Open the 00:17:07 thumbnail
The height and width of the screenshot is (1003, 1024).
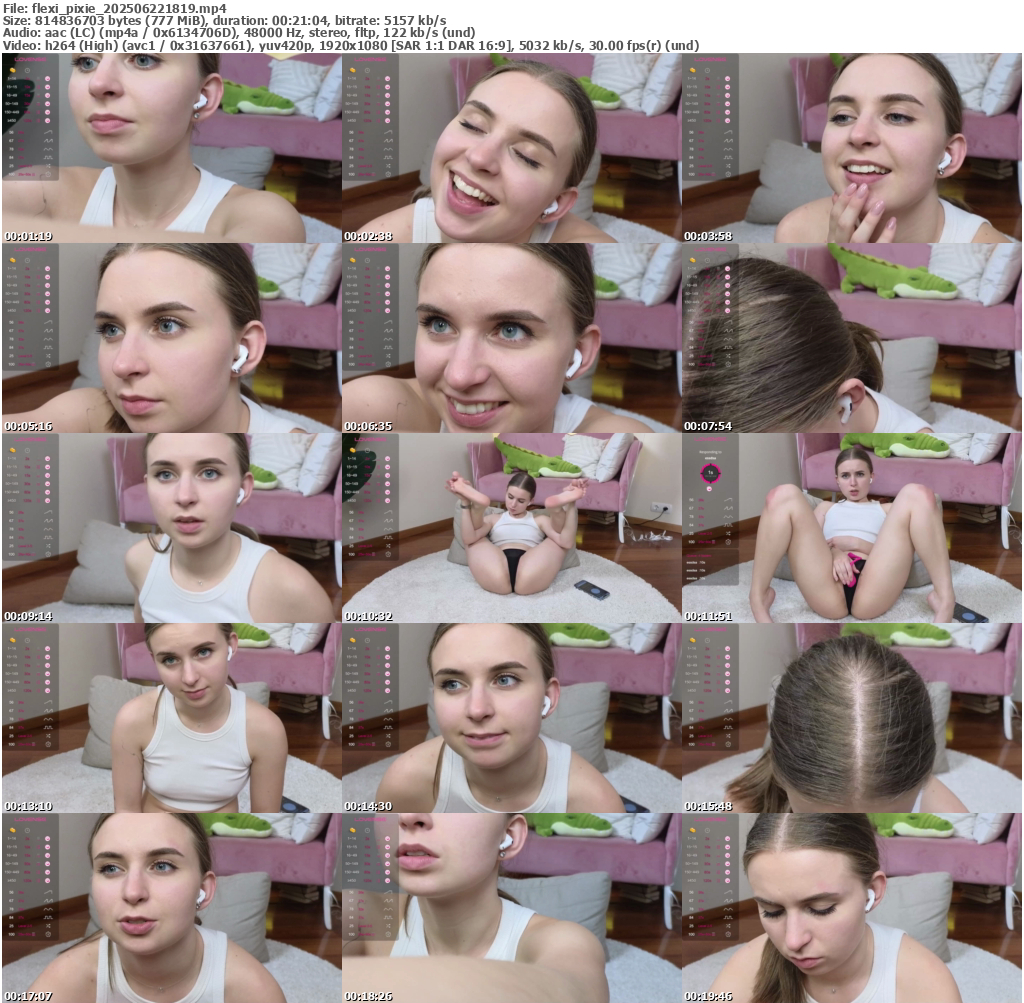click(171, 908)
